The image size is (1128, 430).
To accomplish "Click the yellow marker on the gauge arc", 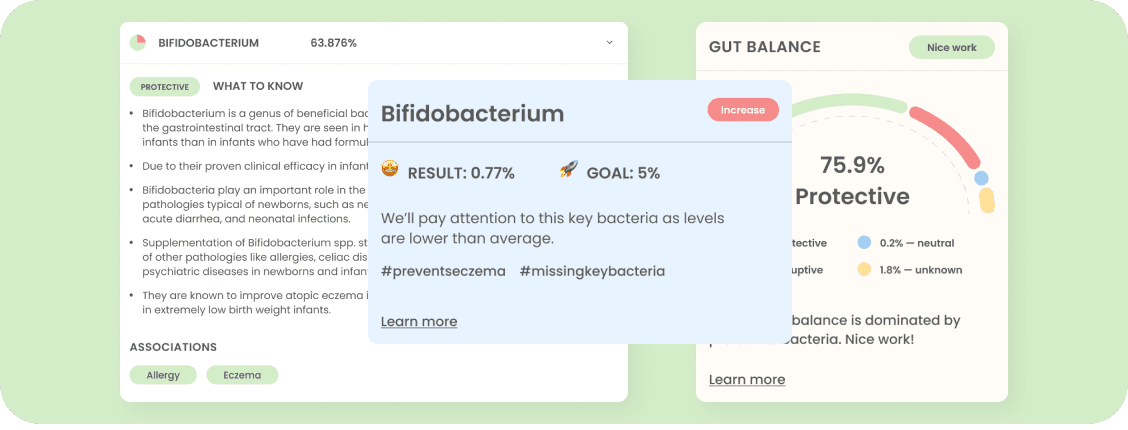I will click(x=987, y=200).
